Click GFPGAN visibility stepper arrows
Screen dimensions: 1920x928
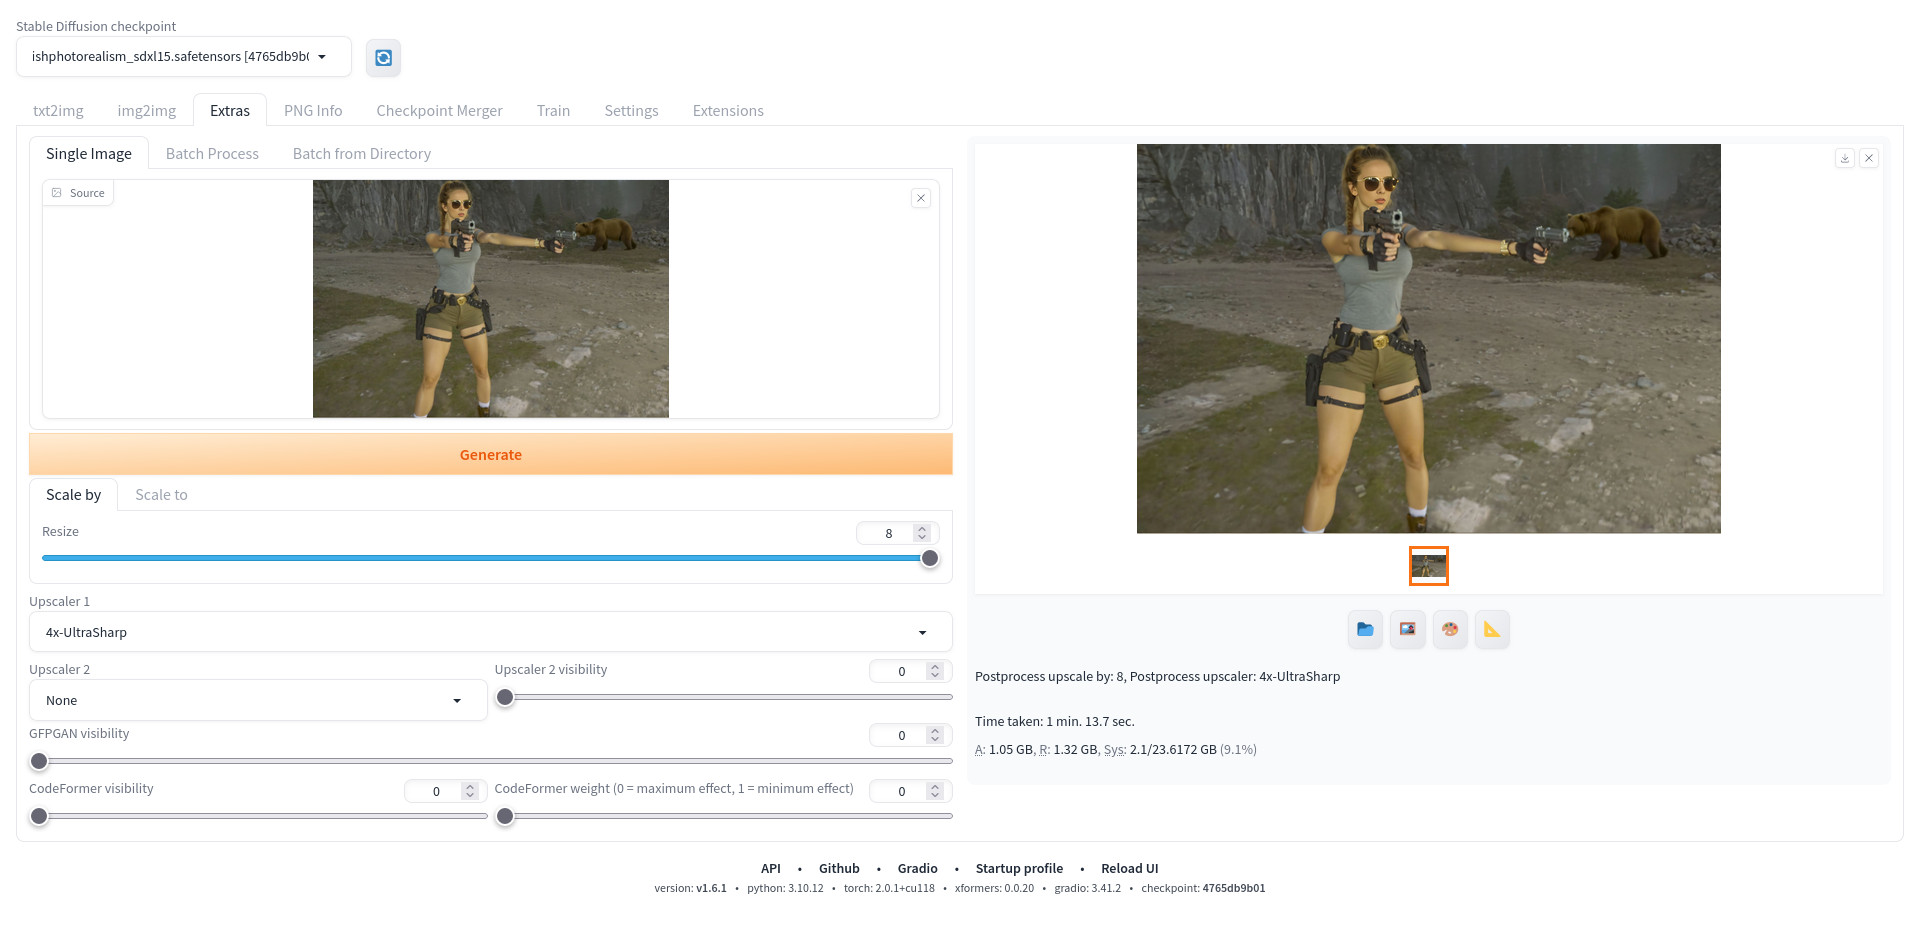click(935, 735)
